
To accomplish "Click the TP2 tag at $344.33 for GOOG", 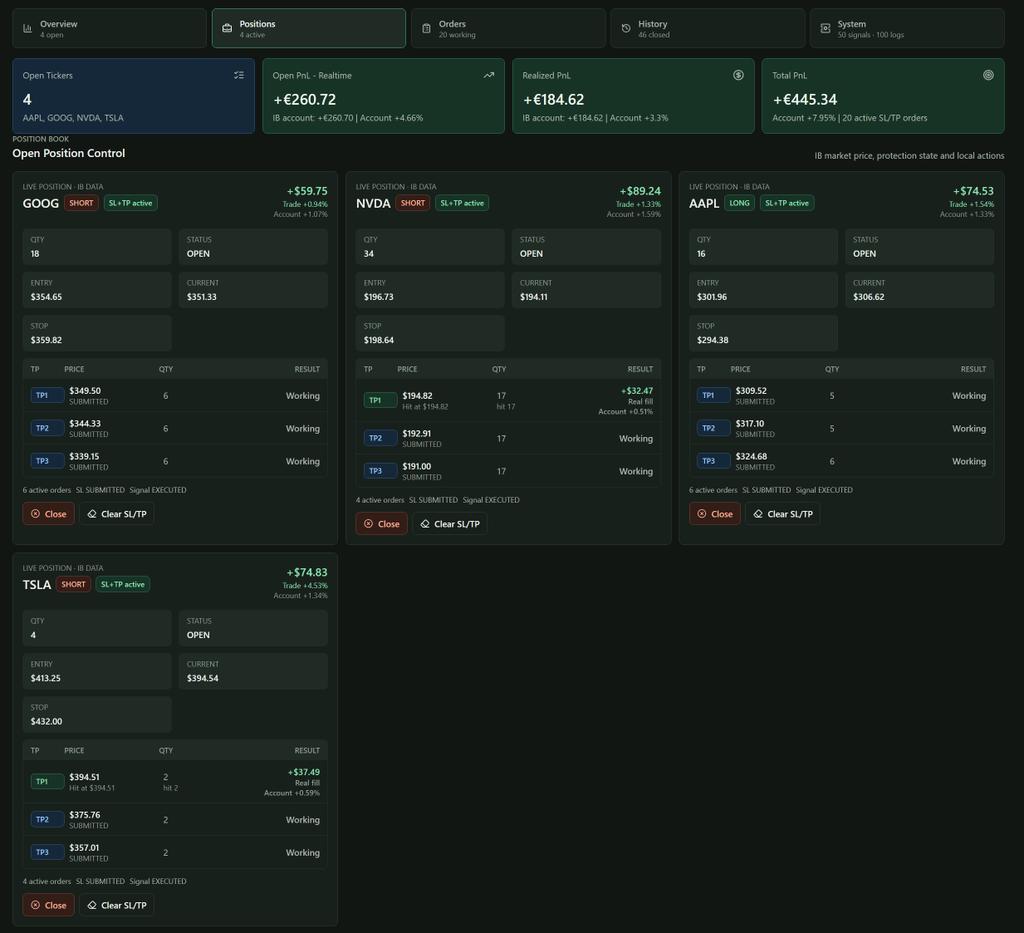I will [47, 428].
